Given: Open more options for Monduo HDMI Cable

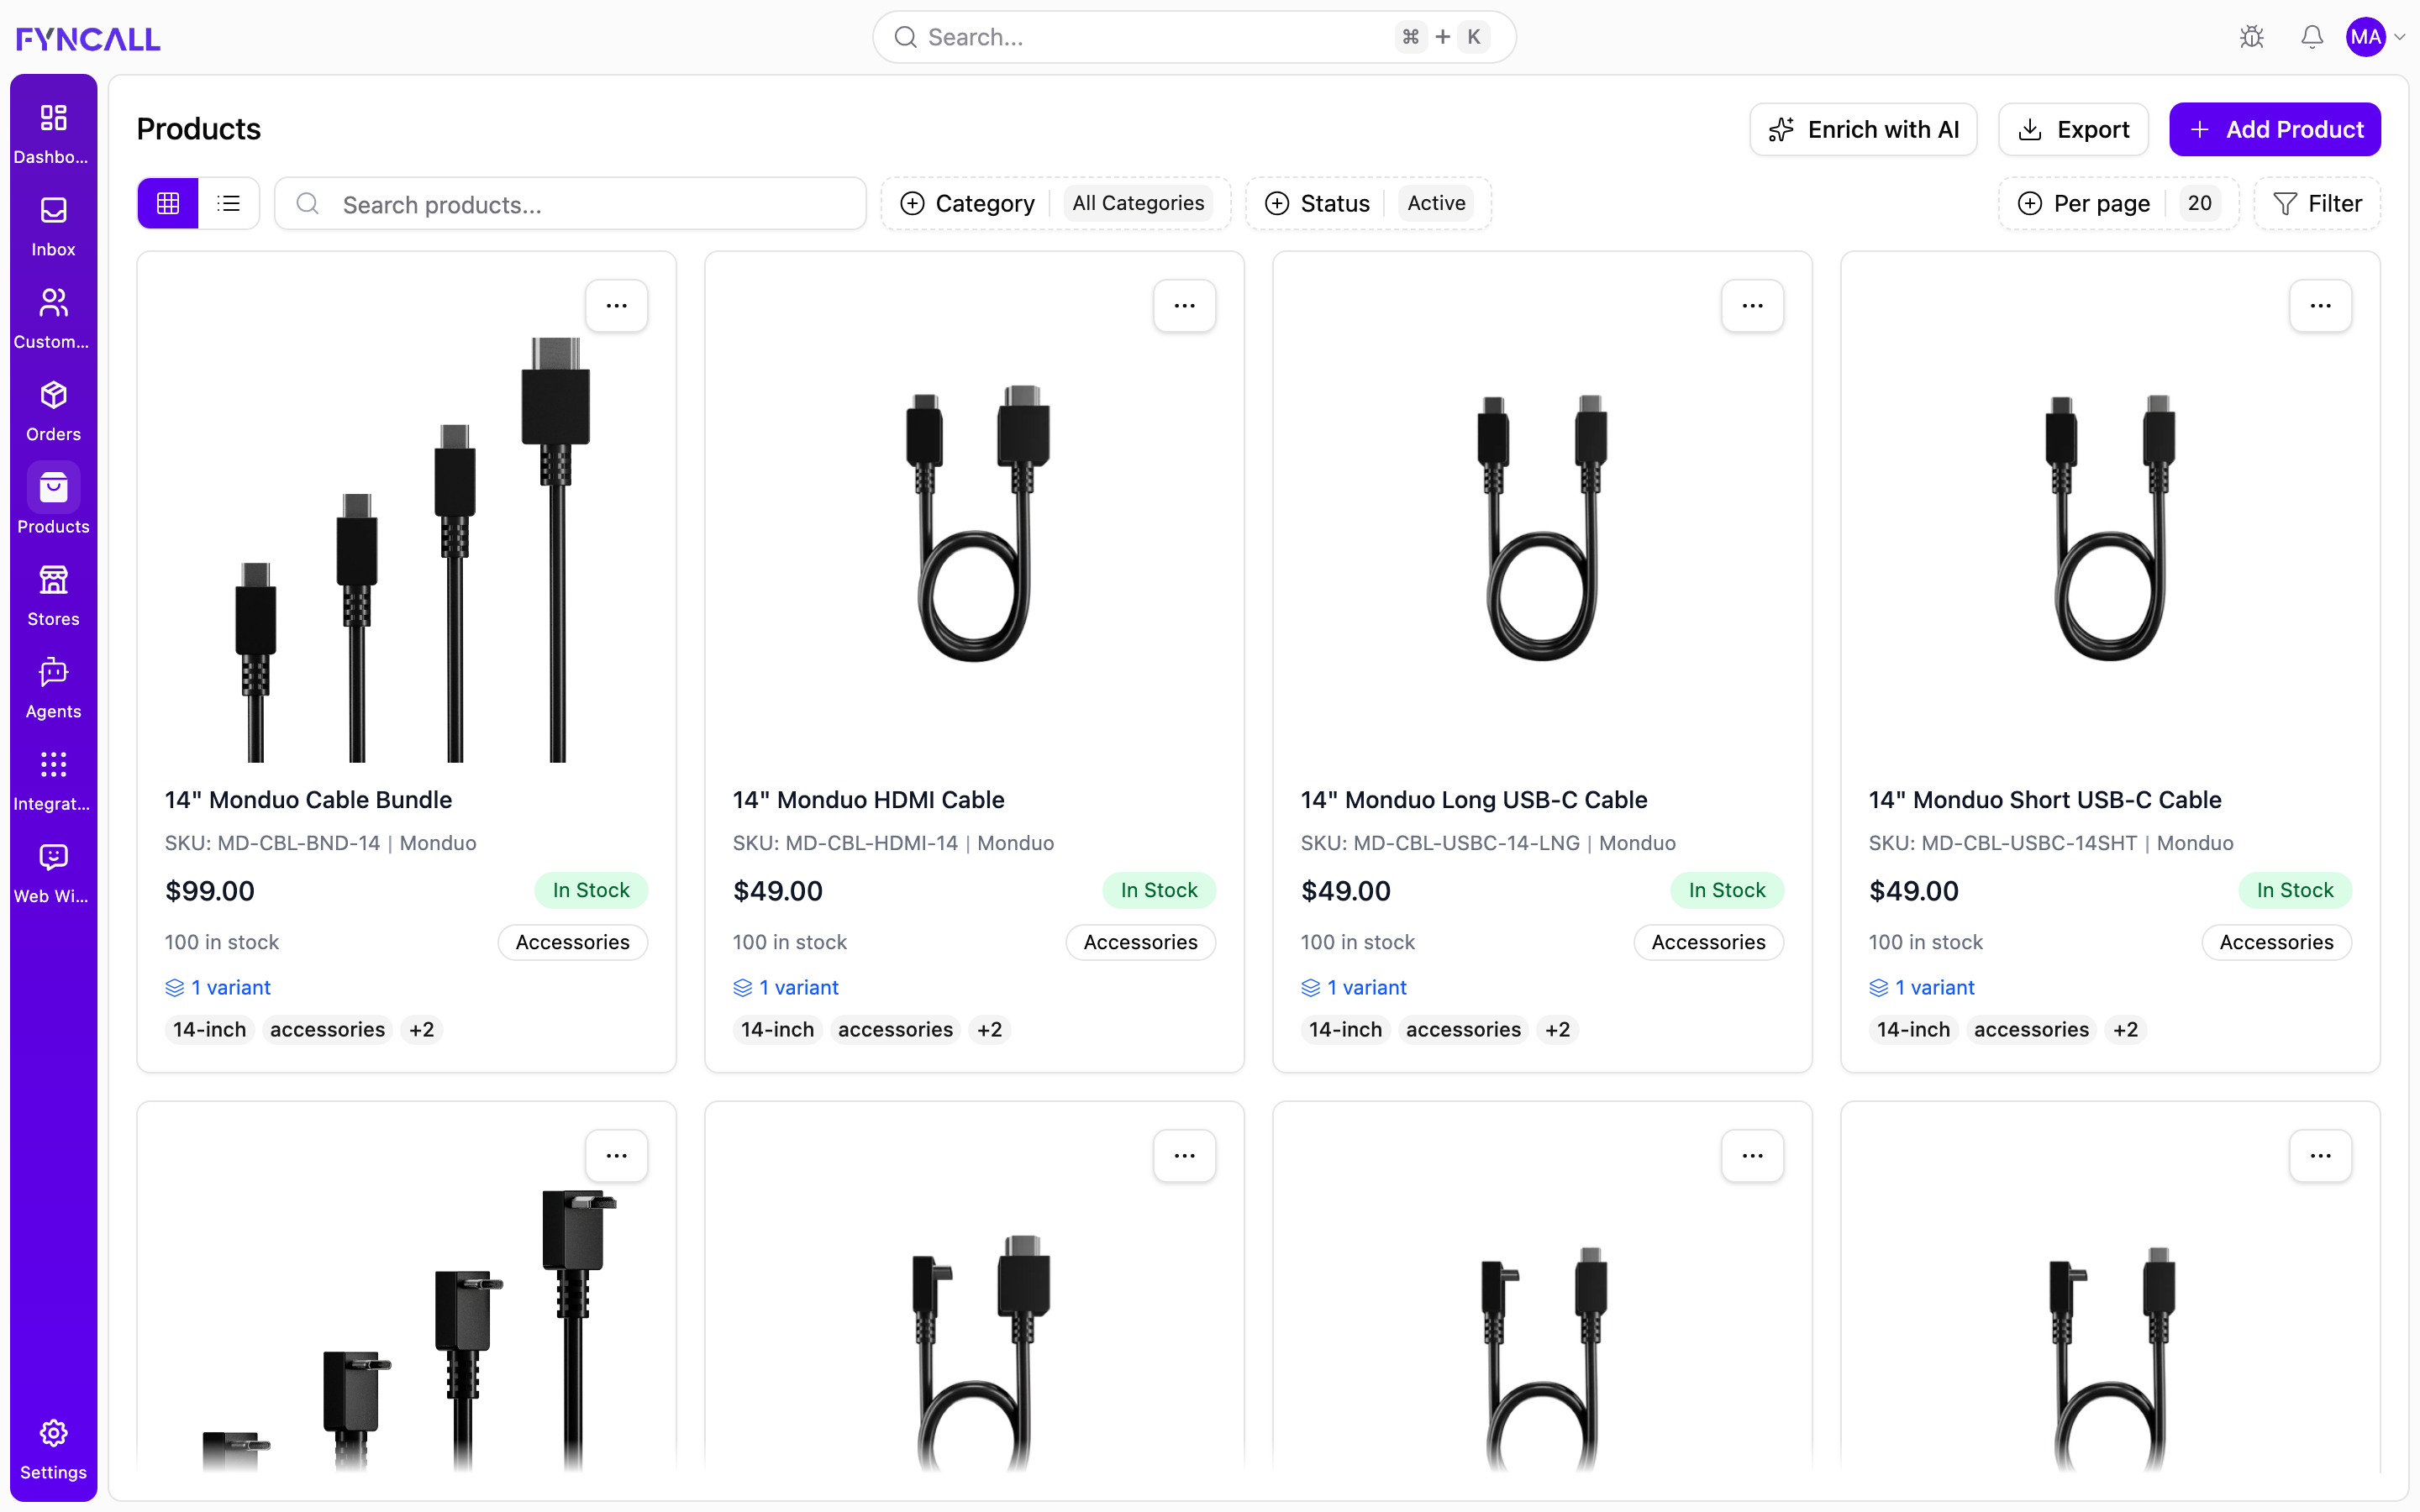Looking at the screenshot, I should click(x=1184, y=305).
